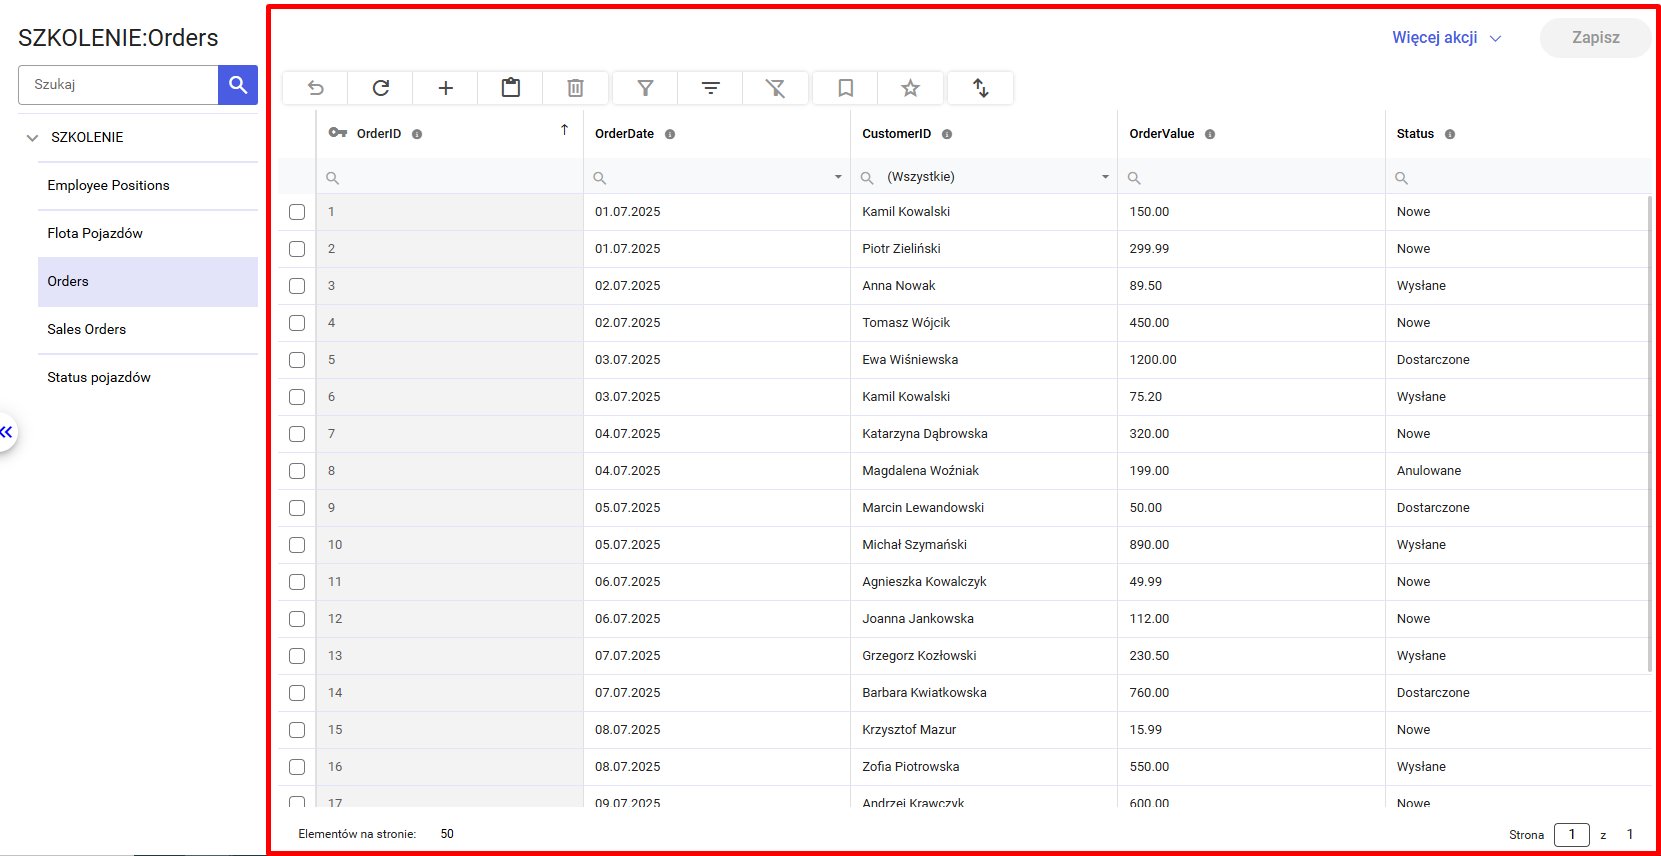Open Status pojazdów view
Image resolution: width=1661 pixels, height=856 pixels.
point(148,378)
